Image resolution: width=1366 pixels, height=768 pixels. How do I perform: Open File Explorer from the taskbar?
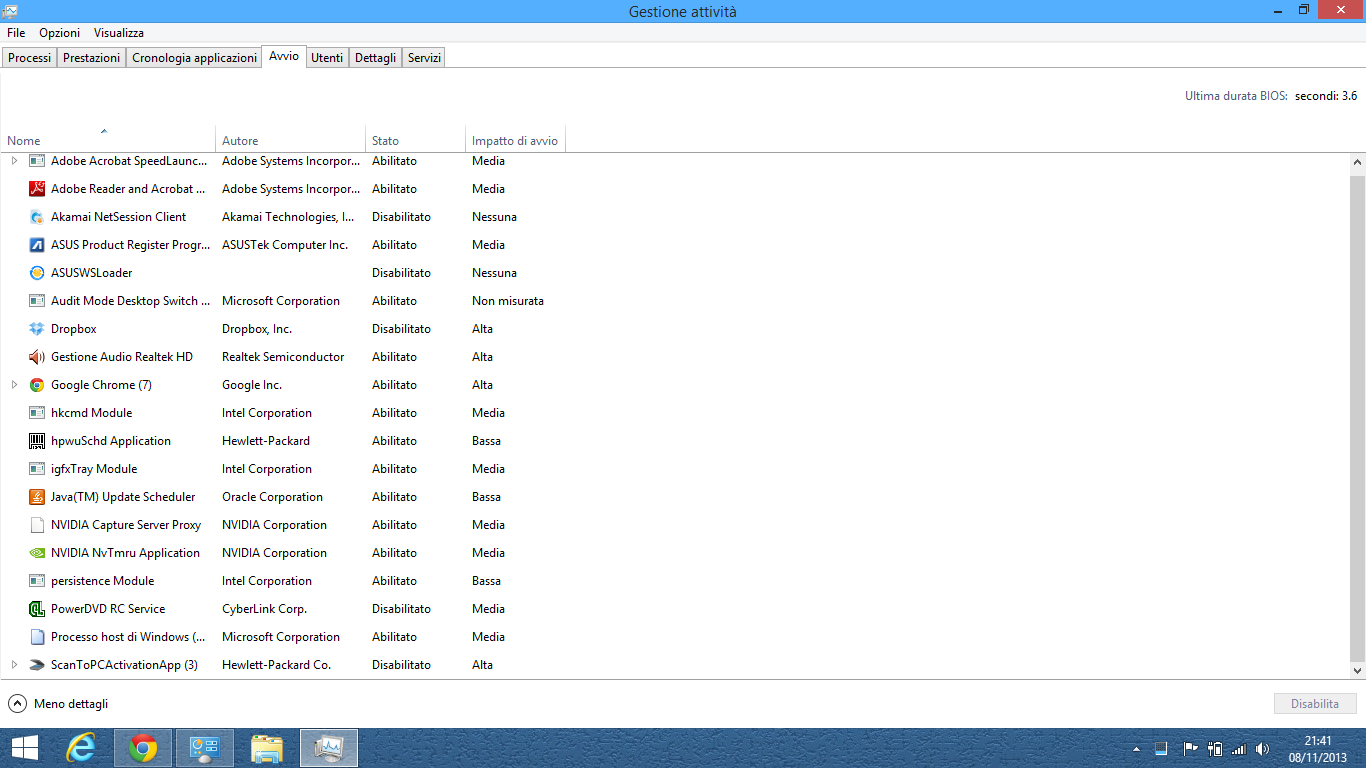[x=267, y=748]
